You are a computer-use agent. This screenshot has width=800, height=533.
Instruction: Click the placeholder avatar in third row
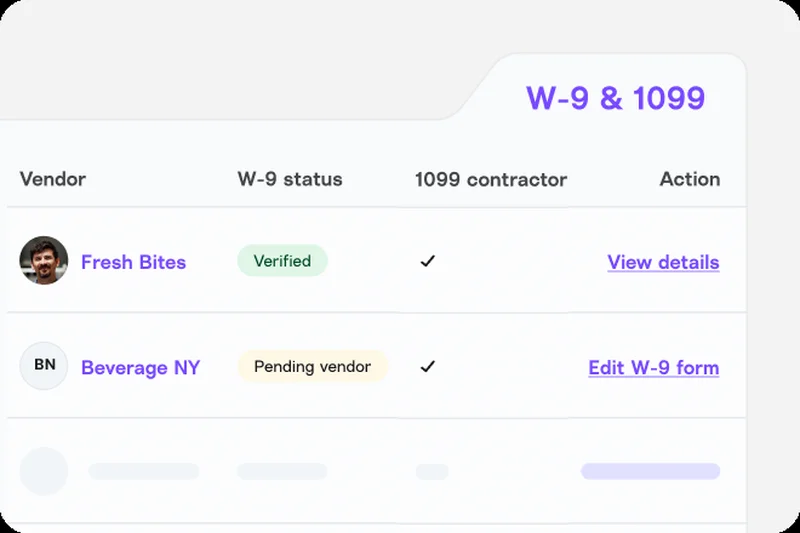click(x=44, y=471)
